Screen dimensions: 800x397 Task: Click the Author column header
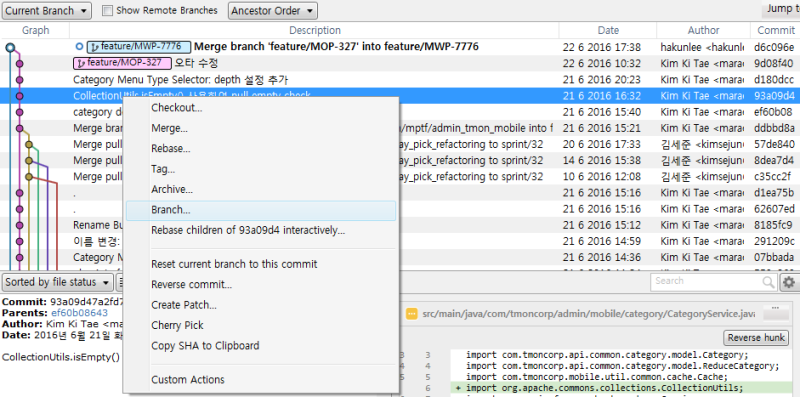(704, 30)
